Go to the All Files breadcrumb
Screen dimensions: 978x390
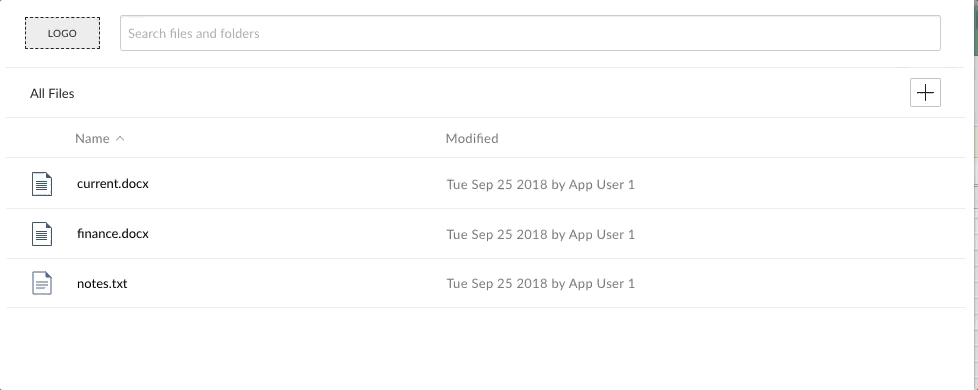click(52, 94)
